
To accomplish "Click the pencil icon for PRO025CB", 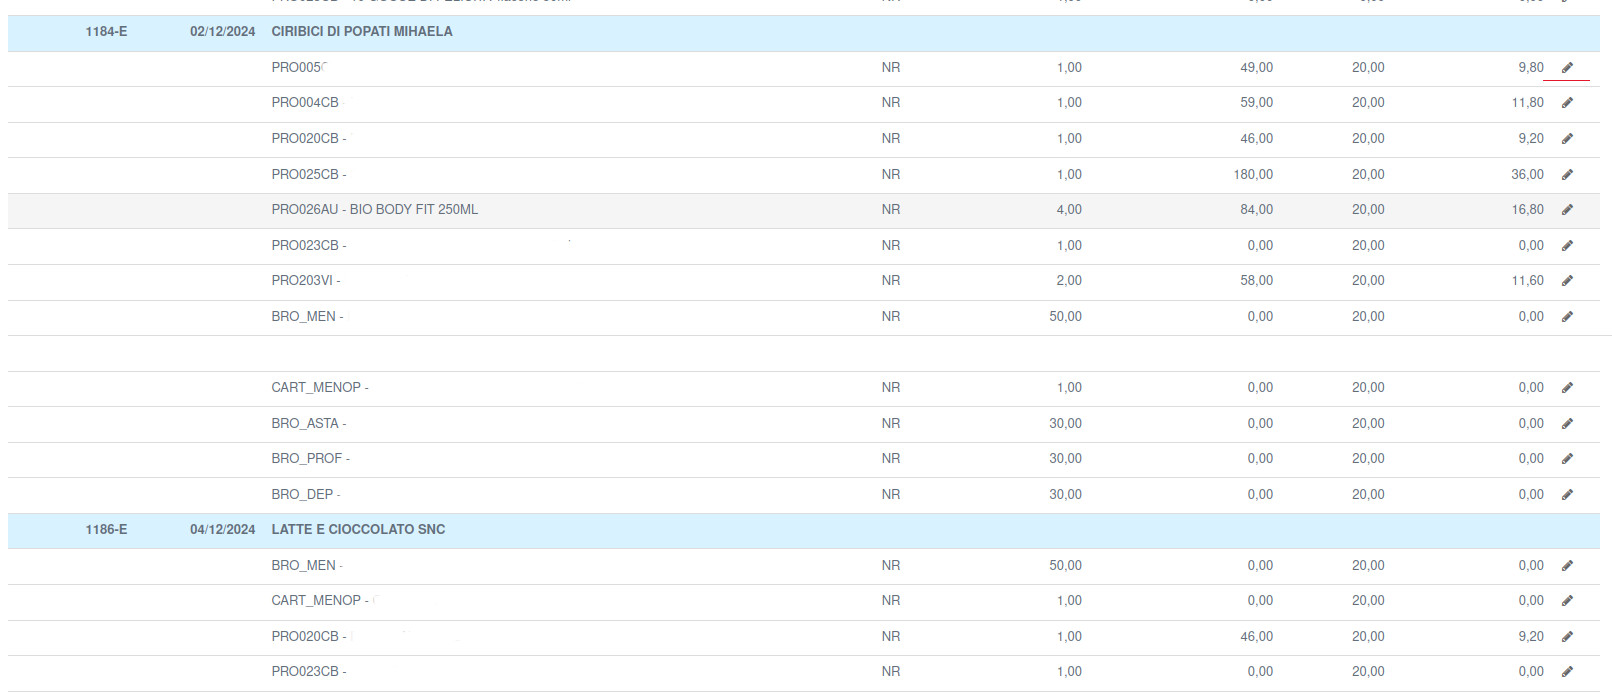I will point(1567,175).
